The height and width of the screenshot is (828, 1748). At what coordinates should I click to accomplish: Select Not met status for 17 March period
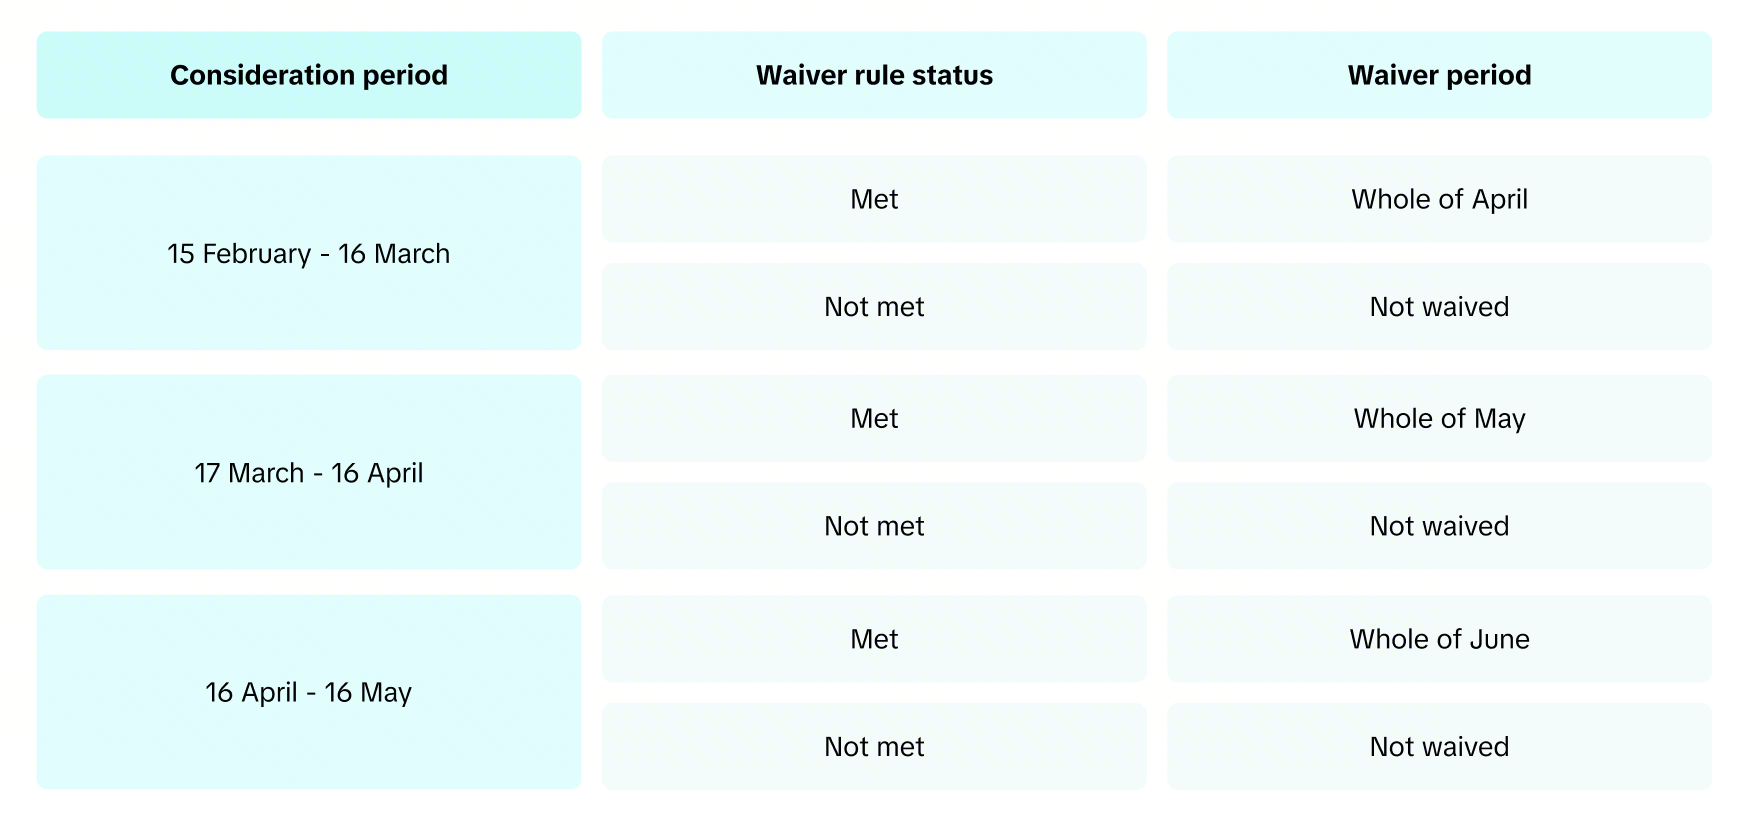[x=874, y=526]
